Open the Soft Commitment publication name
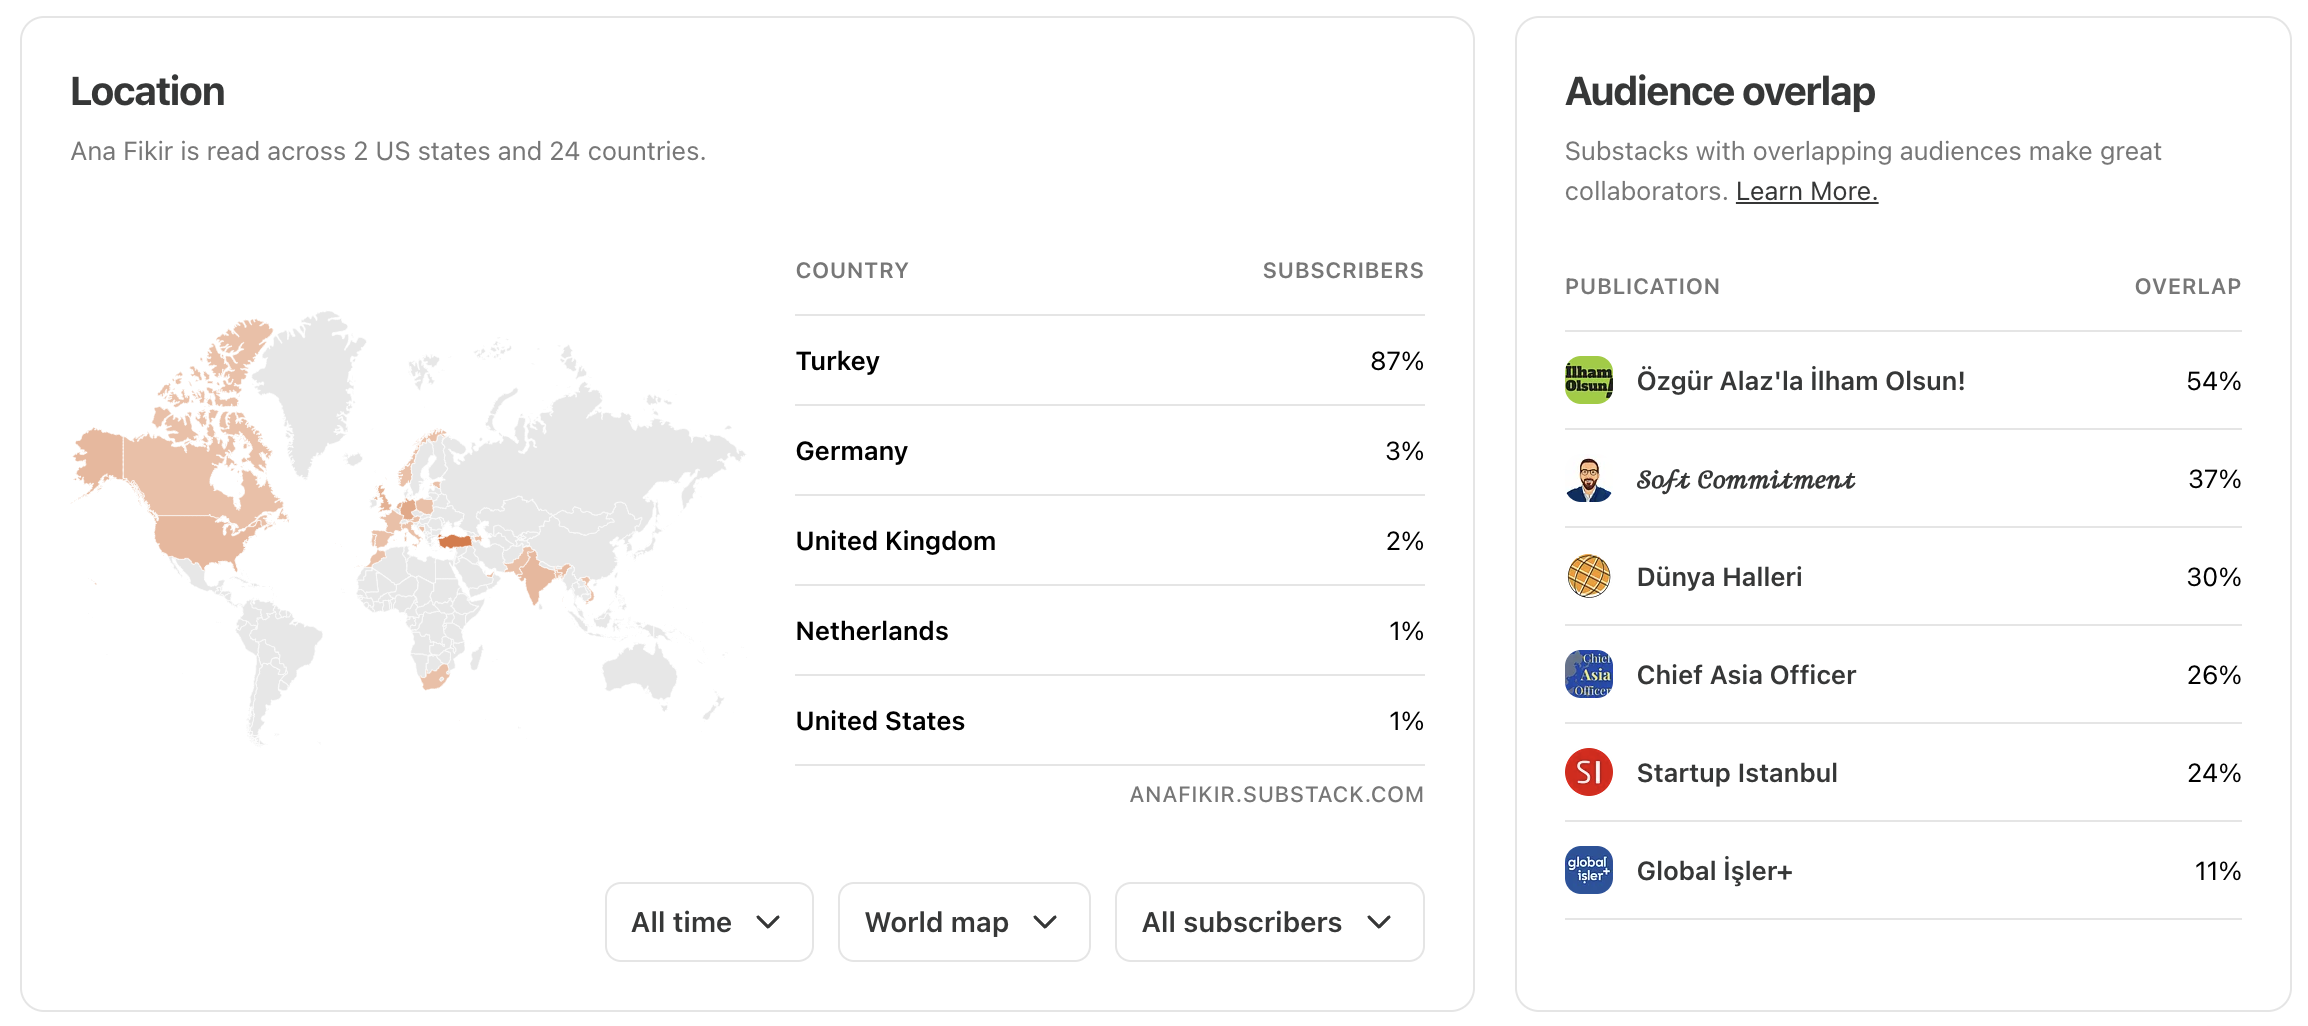2308x1026 pixels. tap(1746, 479)
